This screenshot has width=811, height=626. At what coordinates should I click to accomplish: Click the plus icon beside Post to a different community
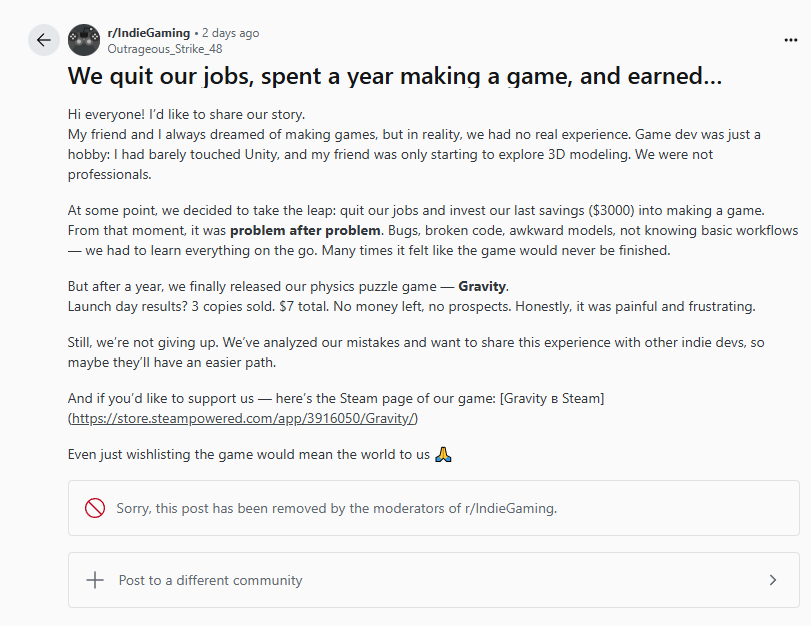coord(95,580)
